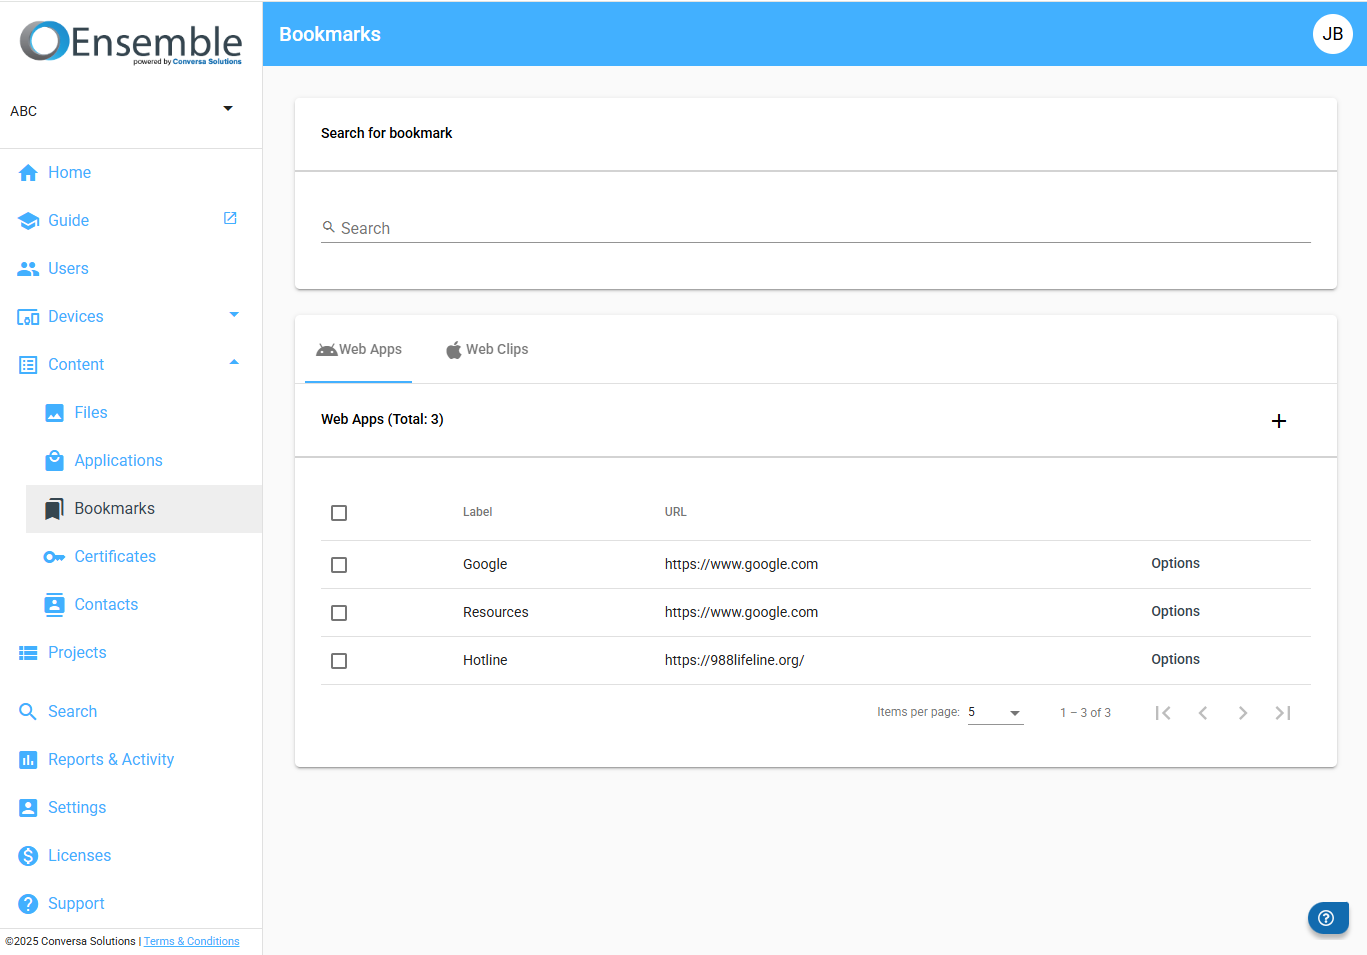
Task: Check the Google row checkbox
Action: click(x=339, y=565)
